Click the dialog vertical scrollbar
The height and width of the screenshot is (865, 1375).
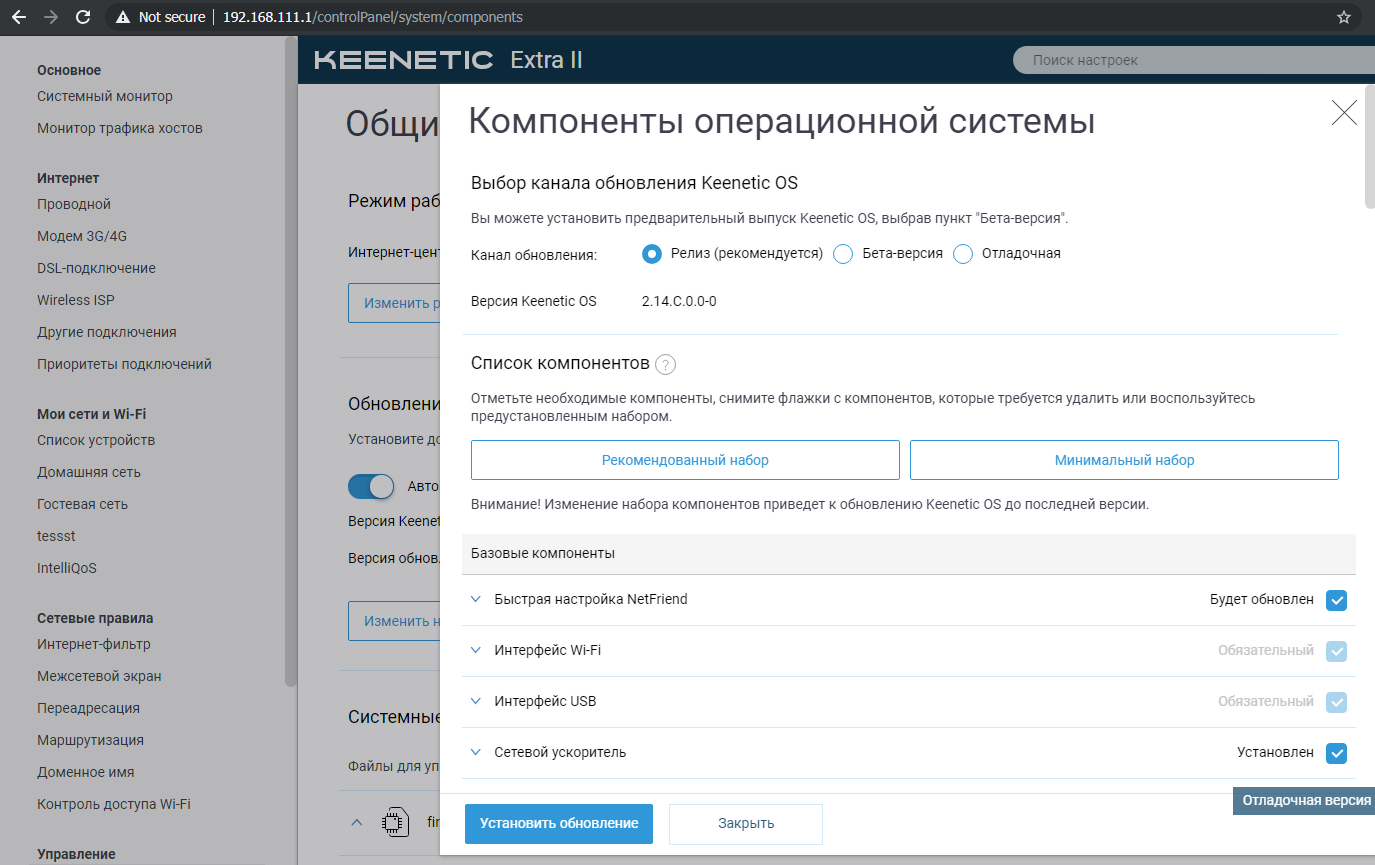click(1370, 148)
